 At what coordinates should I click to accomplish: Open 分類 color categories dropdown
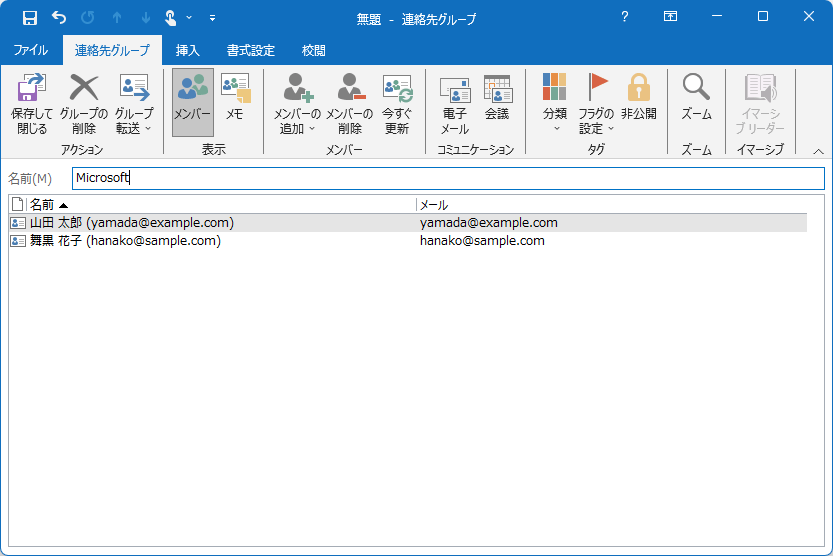[x=555, y=104]
